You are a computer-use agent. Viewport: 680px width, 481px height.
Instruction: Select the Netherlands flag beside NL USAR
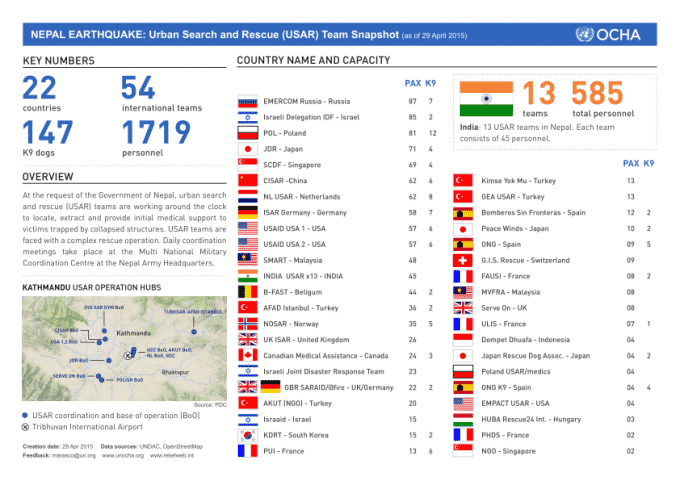[248, 197]
